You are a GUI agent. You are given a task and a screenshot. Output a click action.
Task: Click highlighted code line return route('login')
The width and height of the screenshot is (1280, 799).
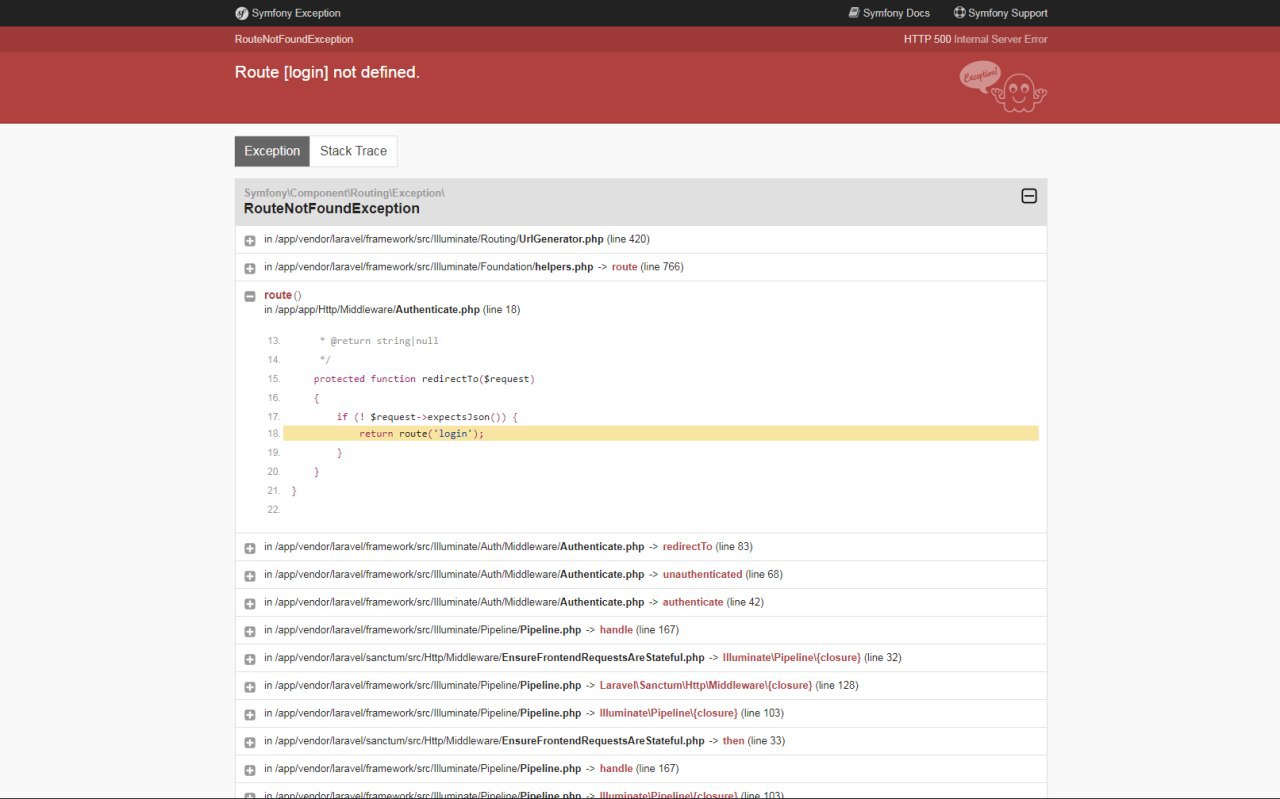click(661, 433)
